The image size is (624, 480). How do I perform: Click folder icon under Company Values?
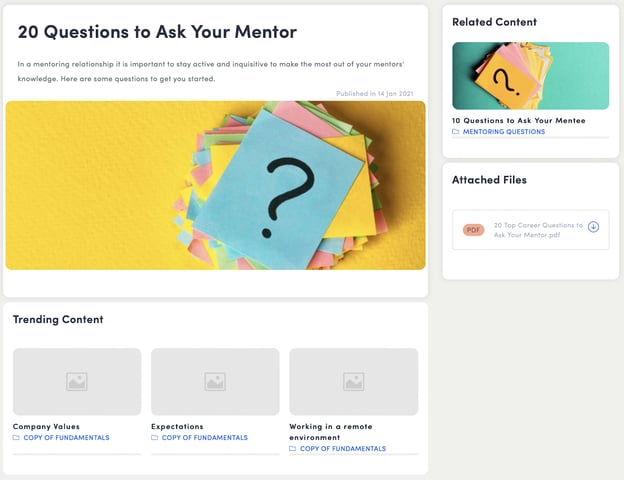[16, 437]
